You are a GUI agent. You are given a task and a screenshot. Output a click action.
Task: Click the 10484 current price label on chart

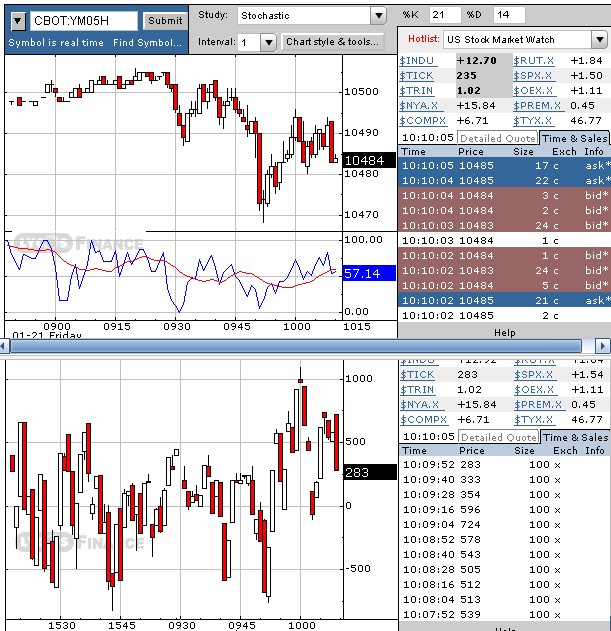point(369,161)
